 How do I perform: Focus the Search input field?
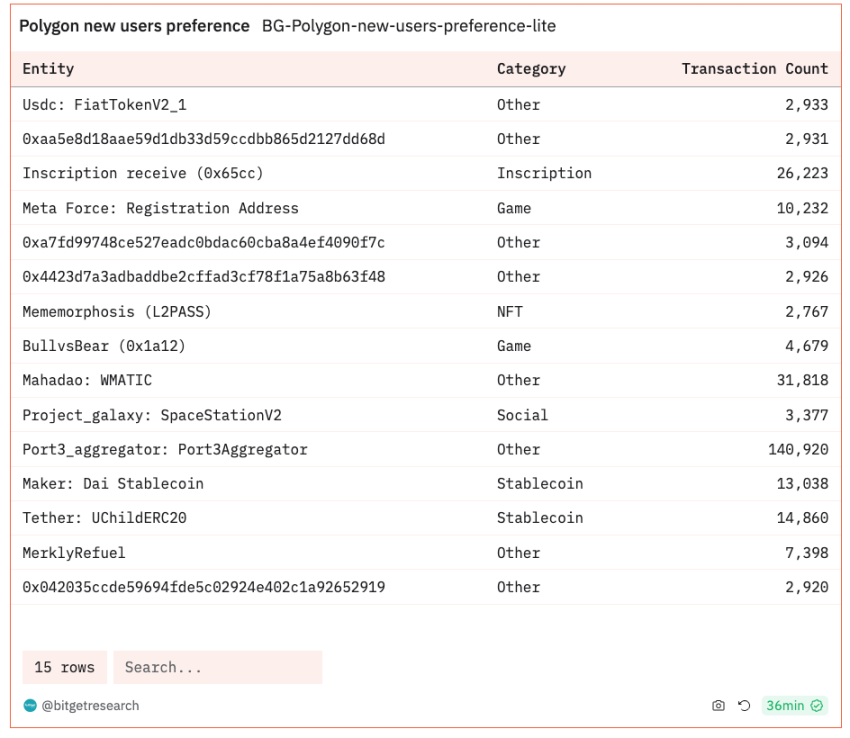[x=217, y=667]
